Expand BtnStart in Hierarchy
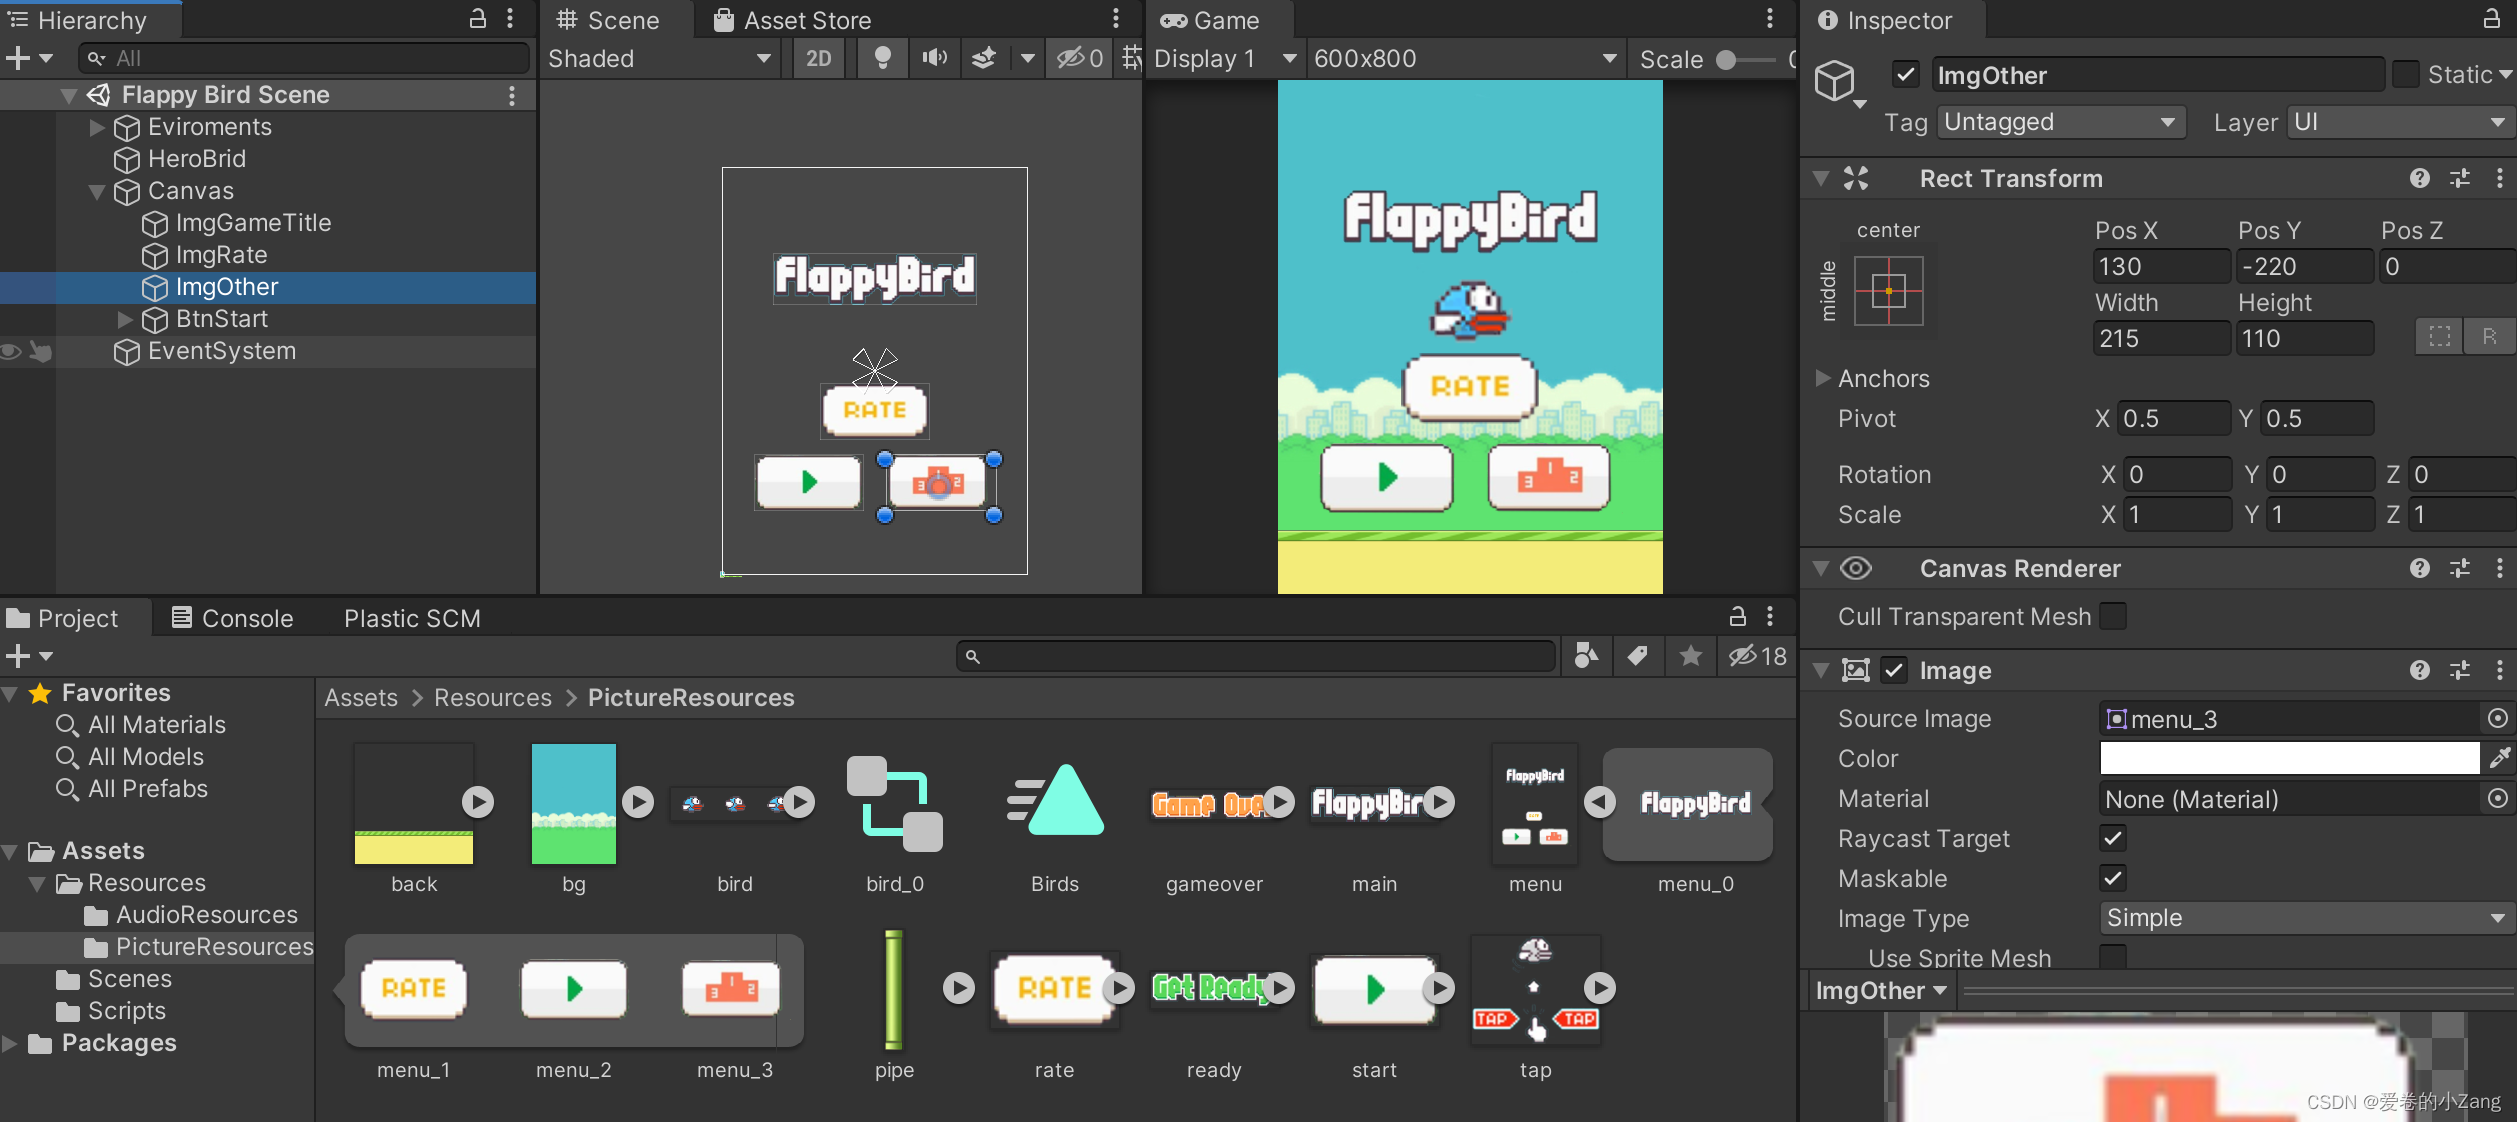Screen dimensions: 2517x1122 [125, 319]
